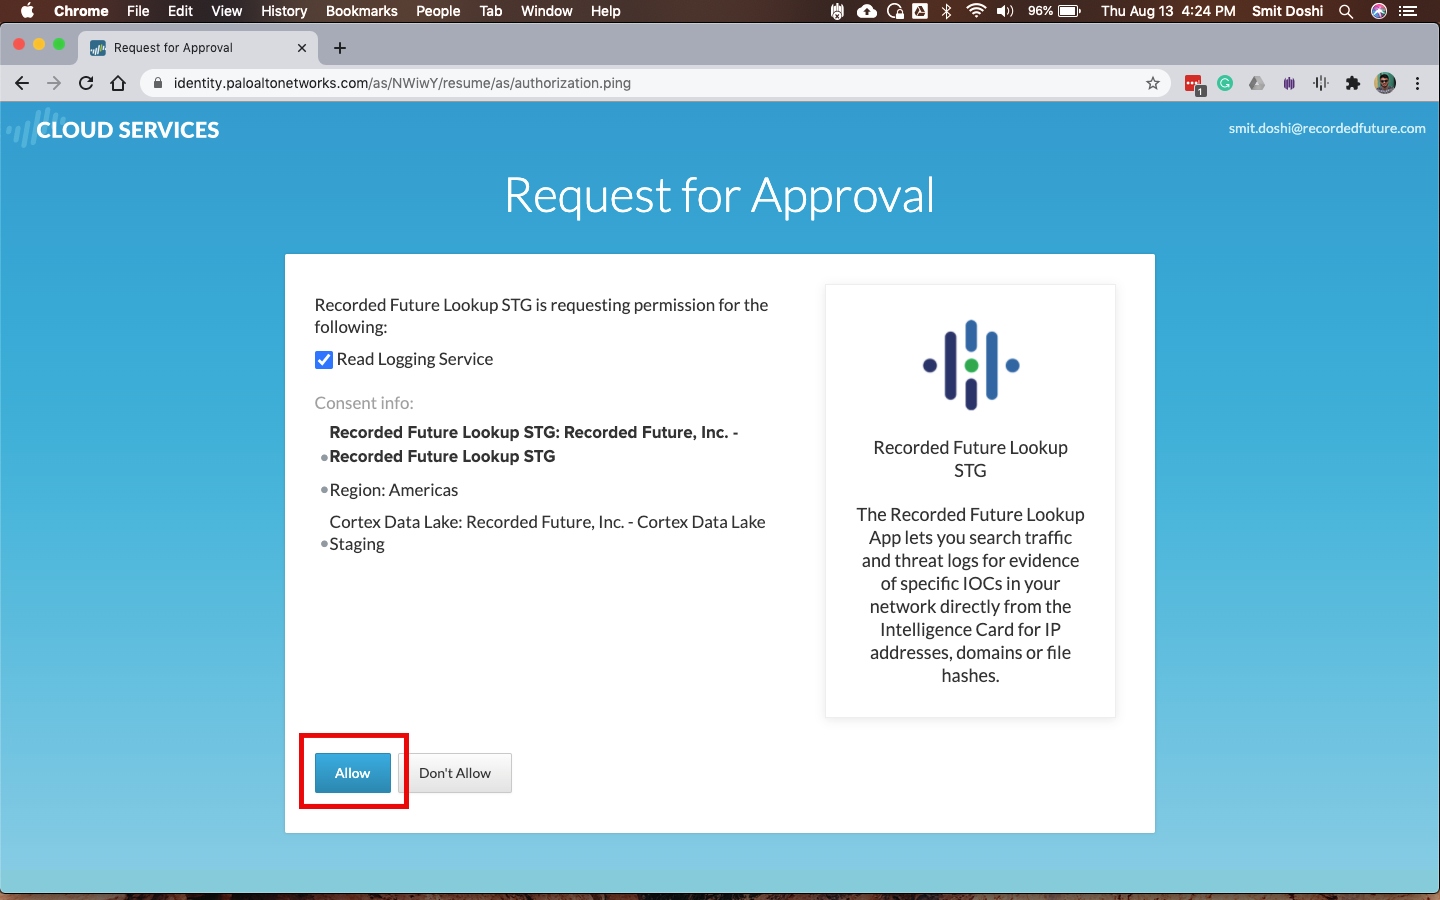This screenshot has width=1440, height=900.
Task: Open the Bookmarks menu
Action: click(361, 11)
